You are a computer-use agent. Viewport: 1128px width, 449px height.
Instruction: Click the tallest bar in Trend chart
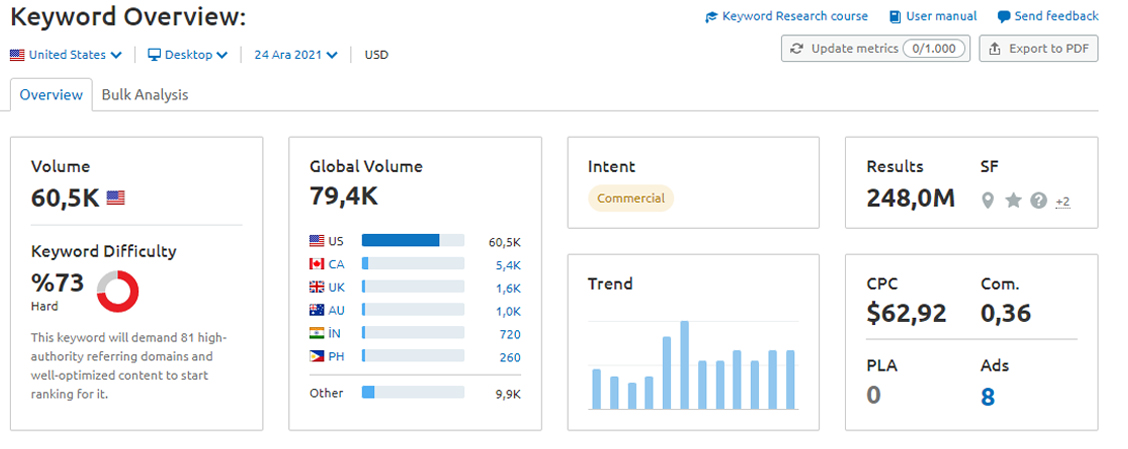click(x=684, y=365)
